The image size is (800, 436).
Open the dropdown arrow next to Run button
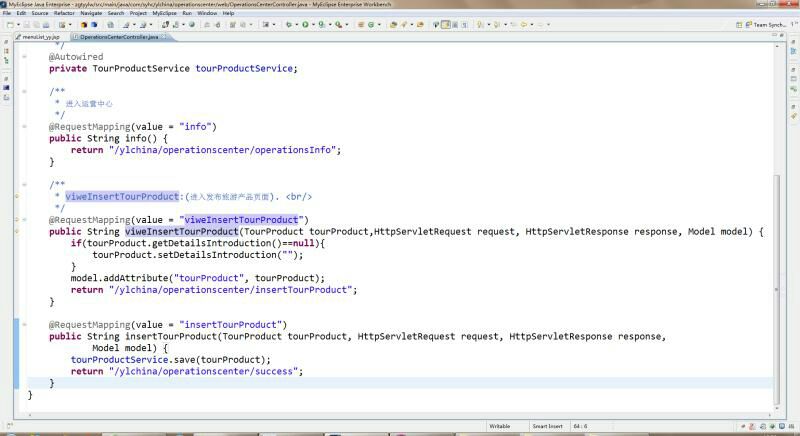tap(315, 24)
